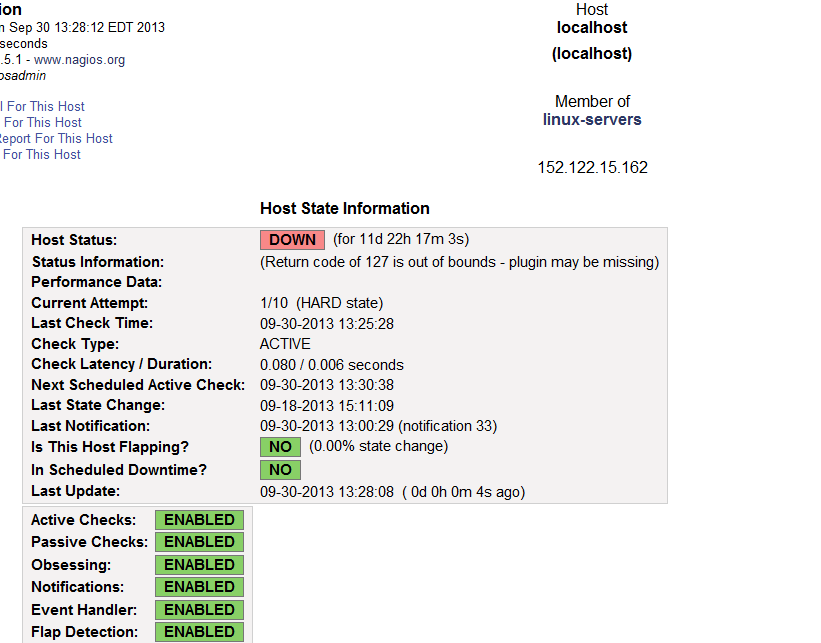
Task: Open the link directly below Report For This Host
Action: 41,155
